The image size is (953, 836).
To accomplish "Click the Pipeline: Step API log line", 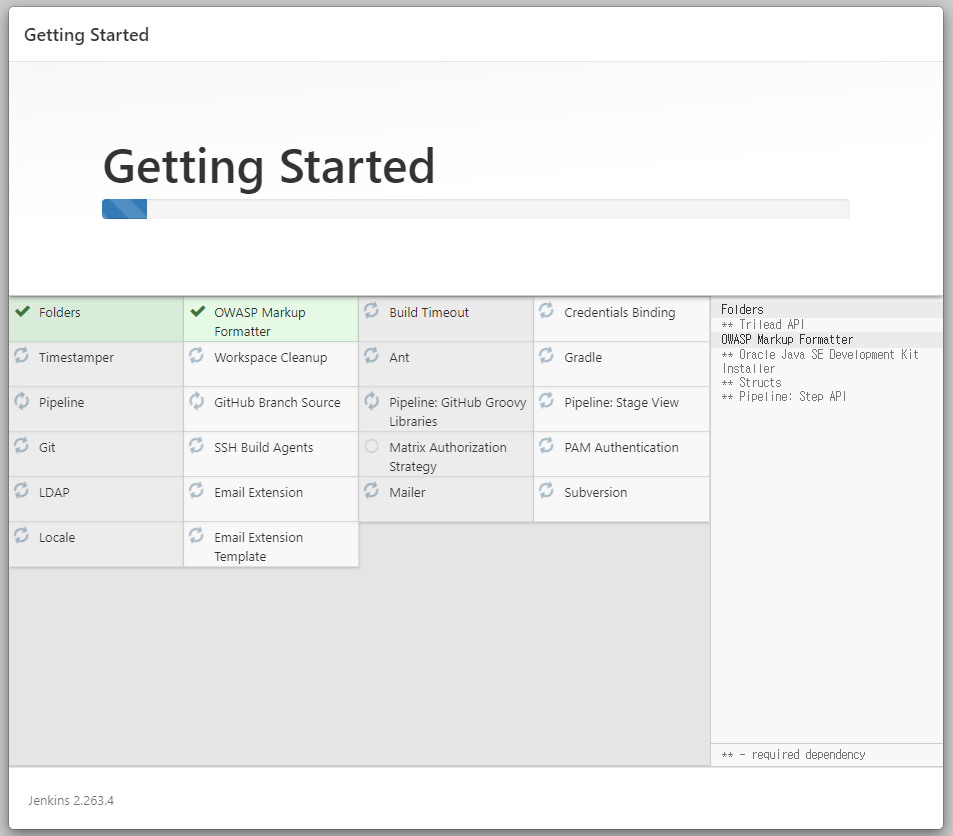I will (783, 396).
